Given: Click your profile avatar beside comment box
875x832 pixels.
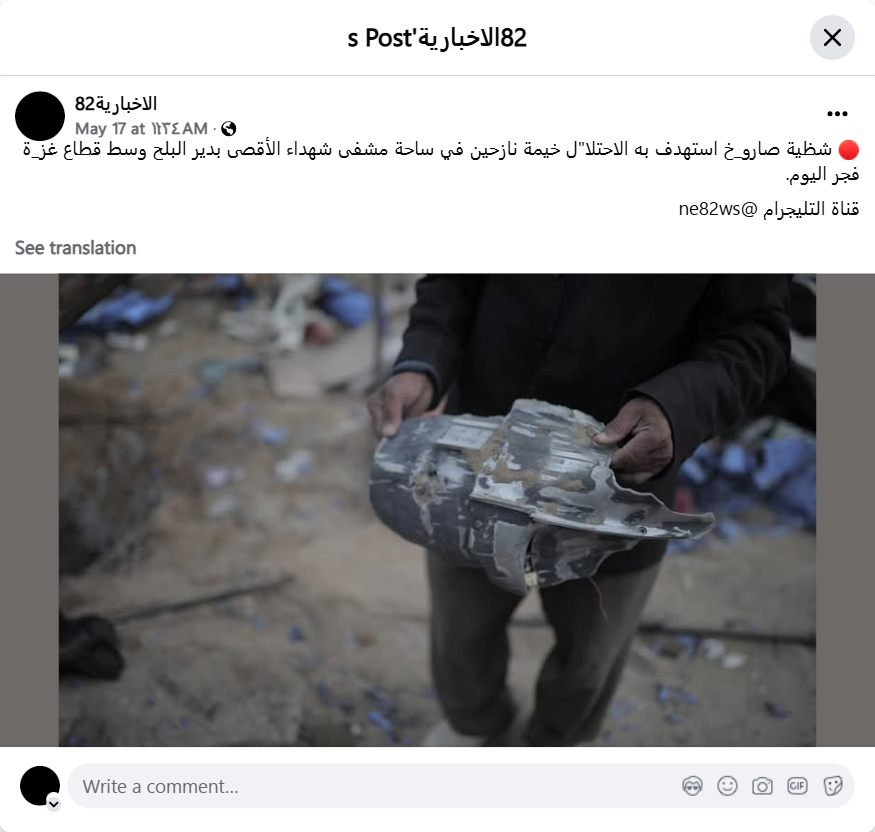Looking at the screenshot, I should click(x=40, y=786).
